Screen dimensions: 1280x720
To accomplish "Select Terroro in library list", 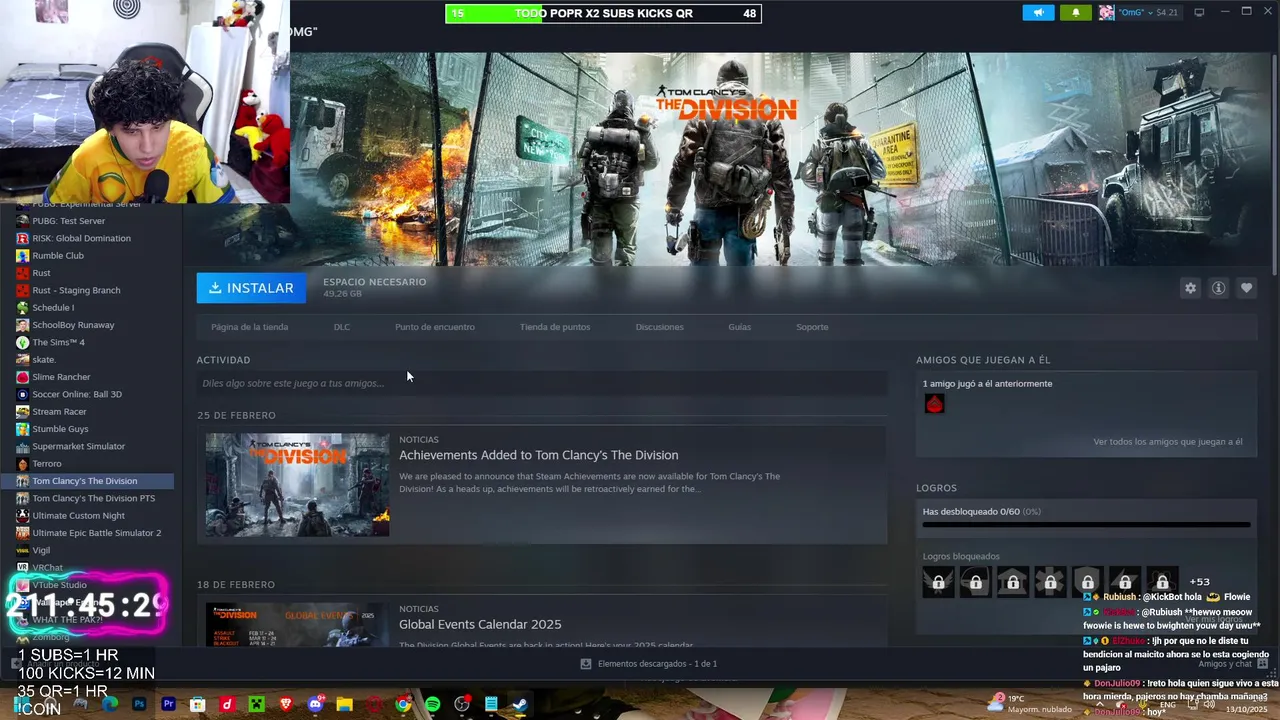I will point(47,464).
